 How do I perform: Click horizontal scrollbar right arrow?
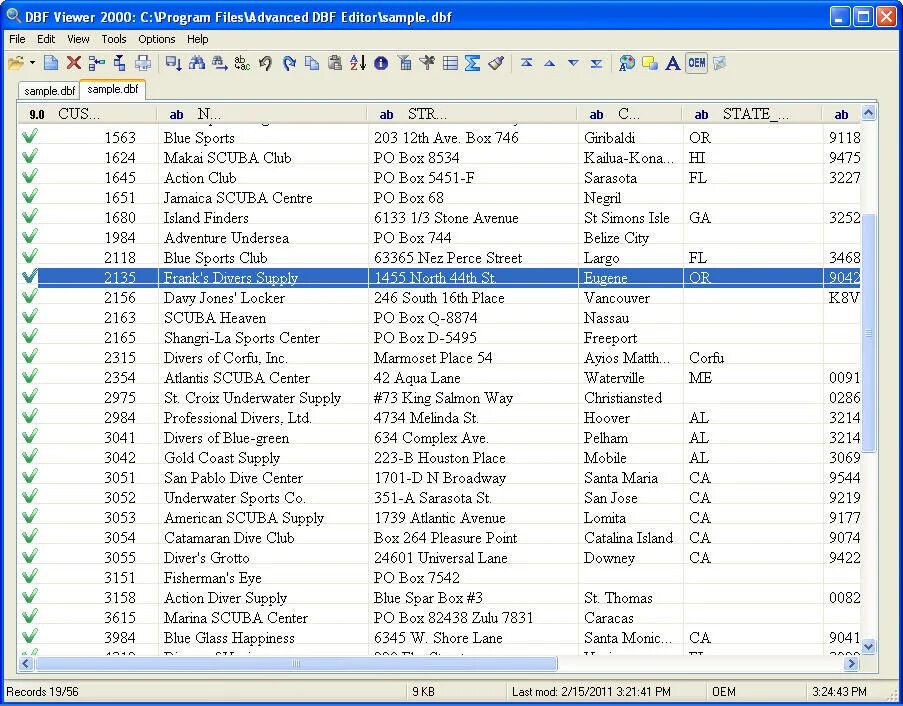851,664
